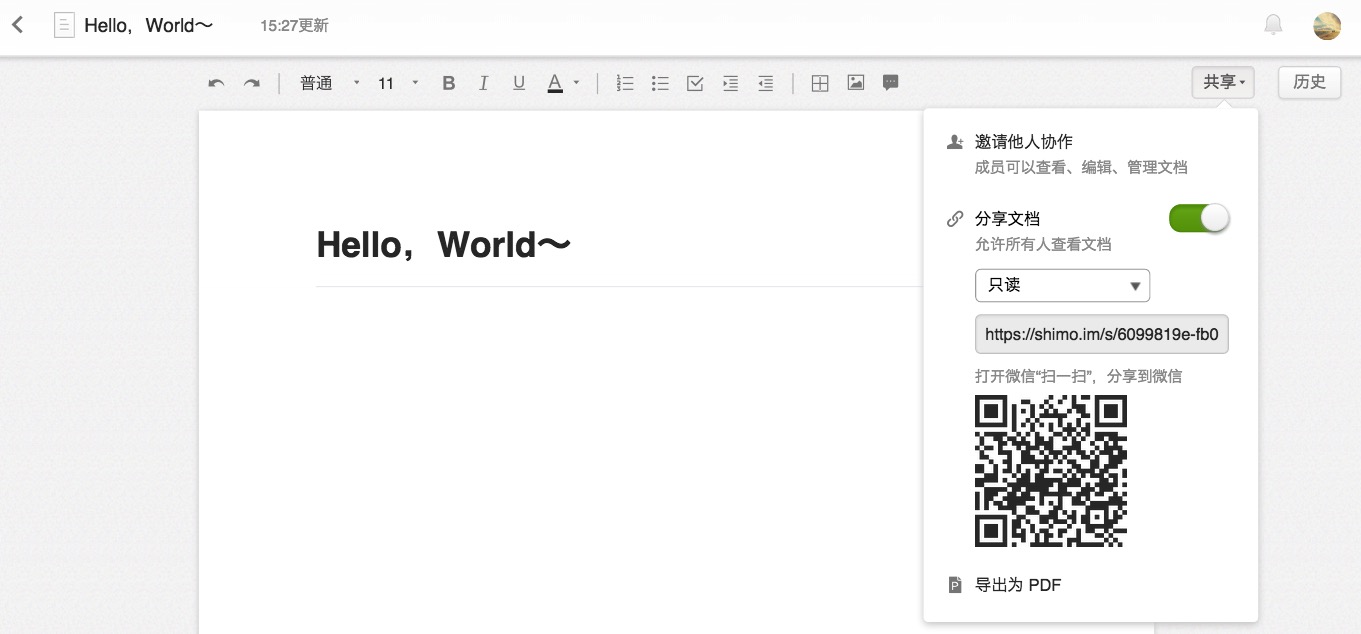1361x634 pixels.
Task: Turn off the 分享文档 switch
Action: (1199, 218)
